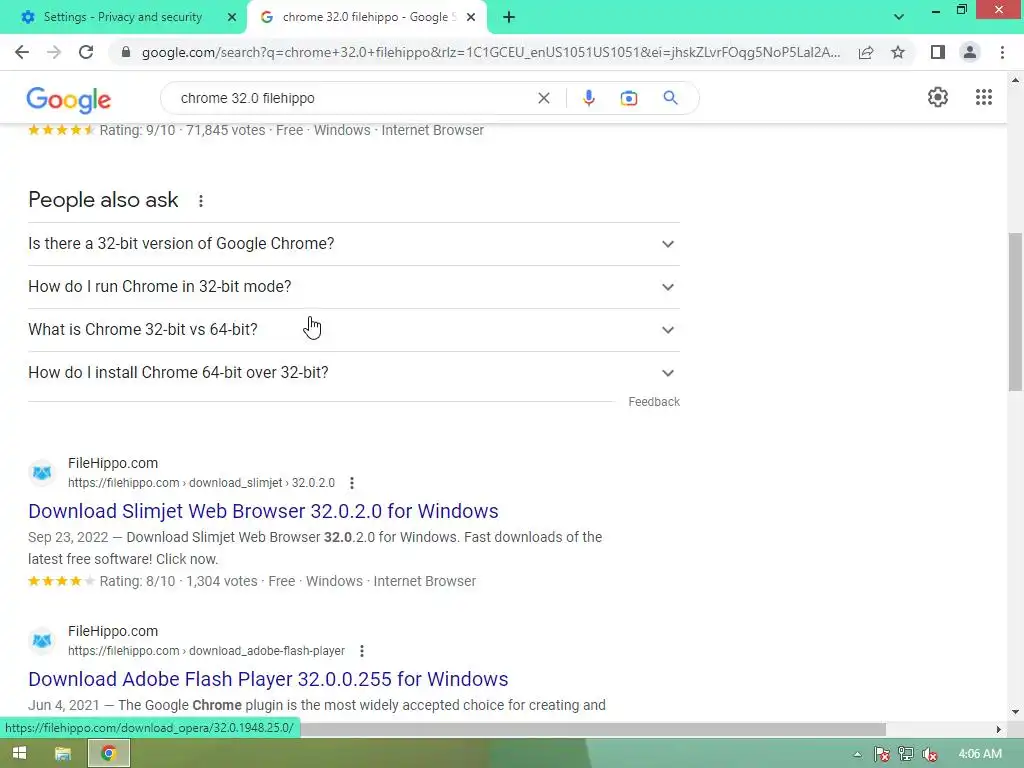
Task: Go to Google home via logo
Action: click(69, 99)
